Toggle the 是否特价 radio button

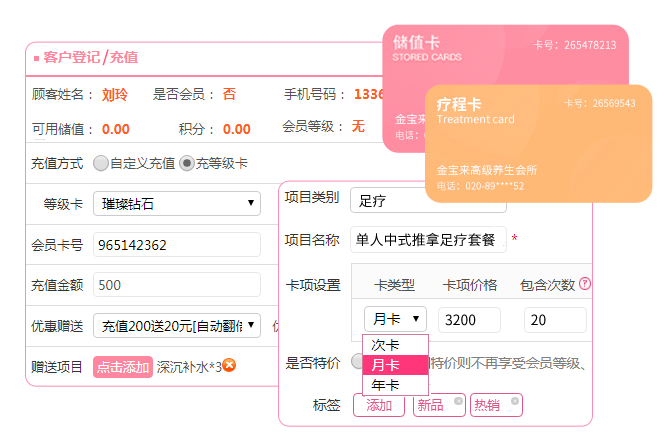[x=358, y=361]
